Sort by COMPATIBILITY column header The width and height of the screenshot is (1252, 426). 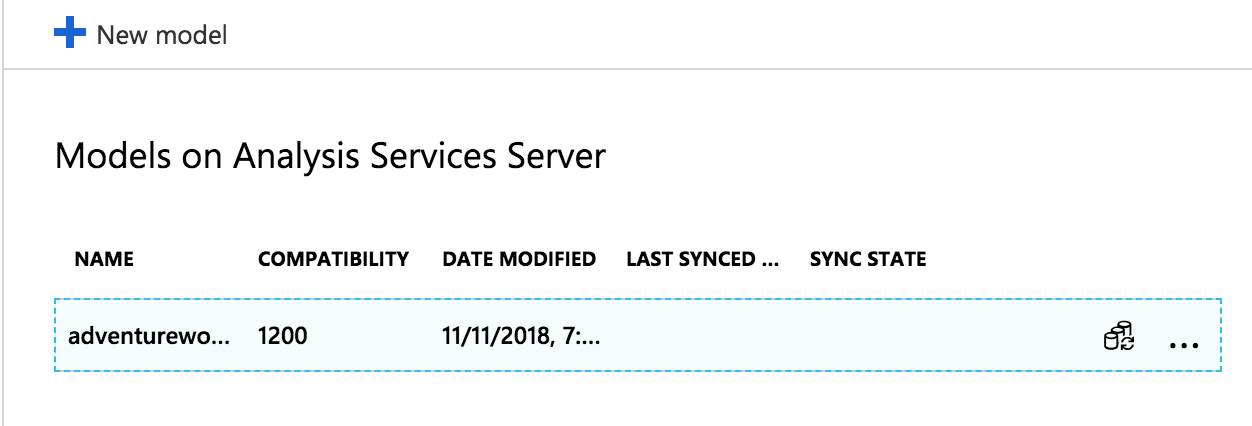click(x=333, y=260)
